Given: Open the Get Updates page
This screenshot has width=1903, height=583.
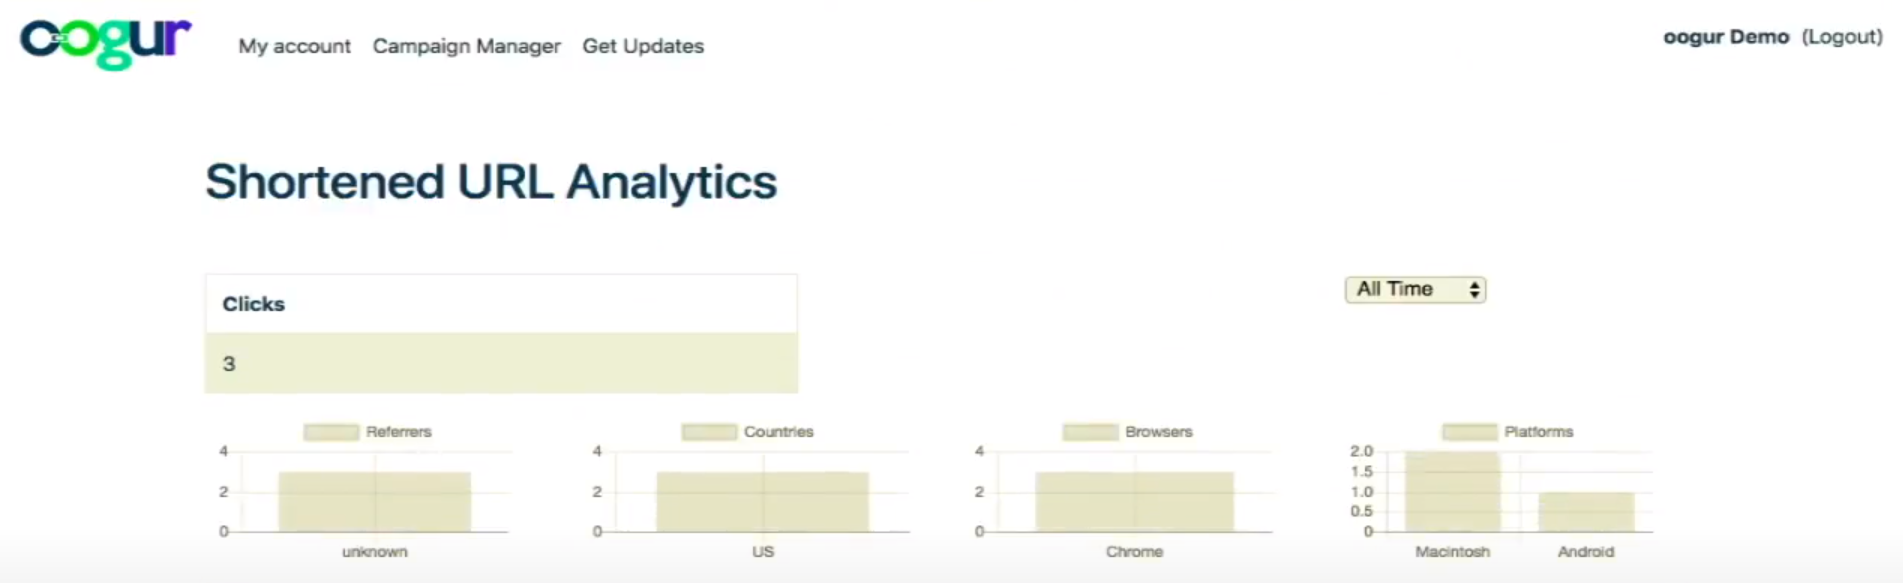Looking at the screenshot, I should pos(643,46).
